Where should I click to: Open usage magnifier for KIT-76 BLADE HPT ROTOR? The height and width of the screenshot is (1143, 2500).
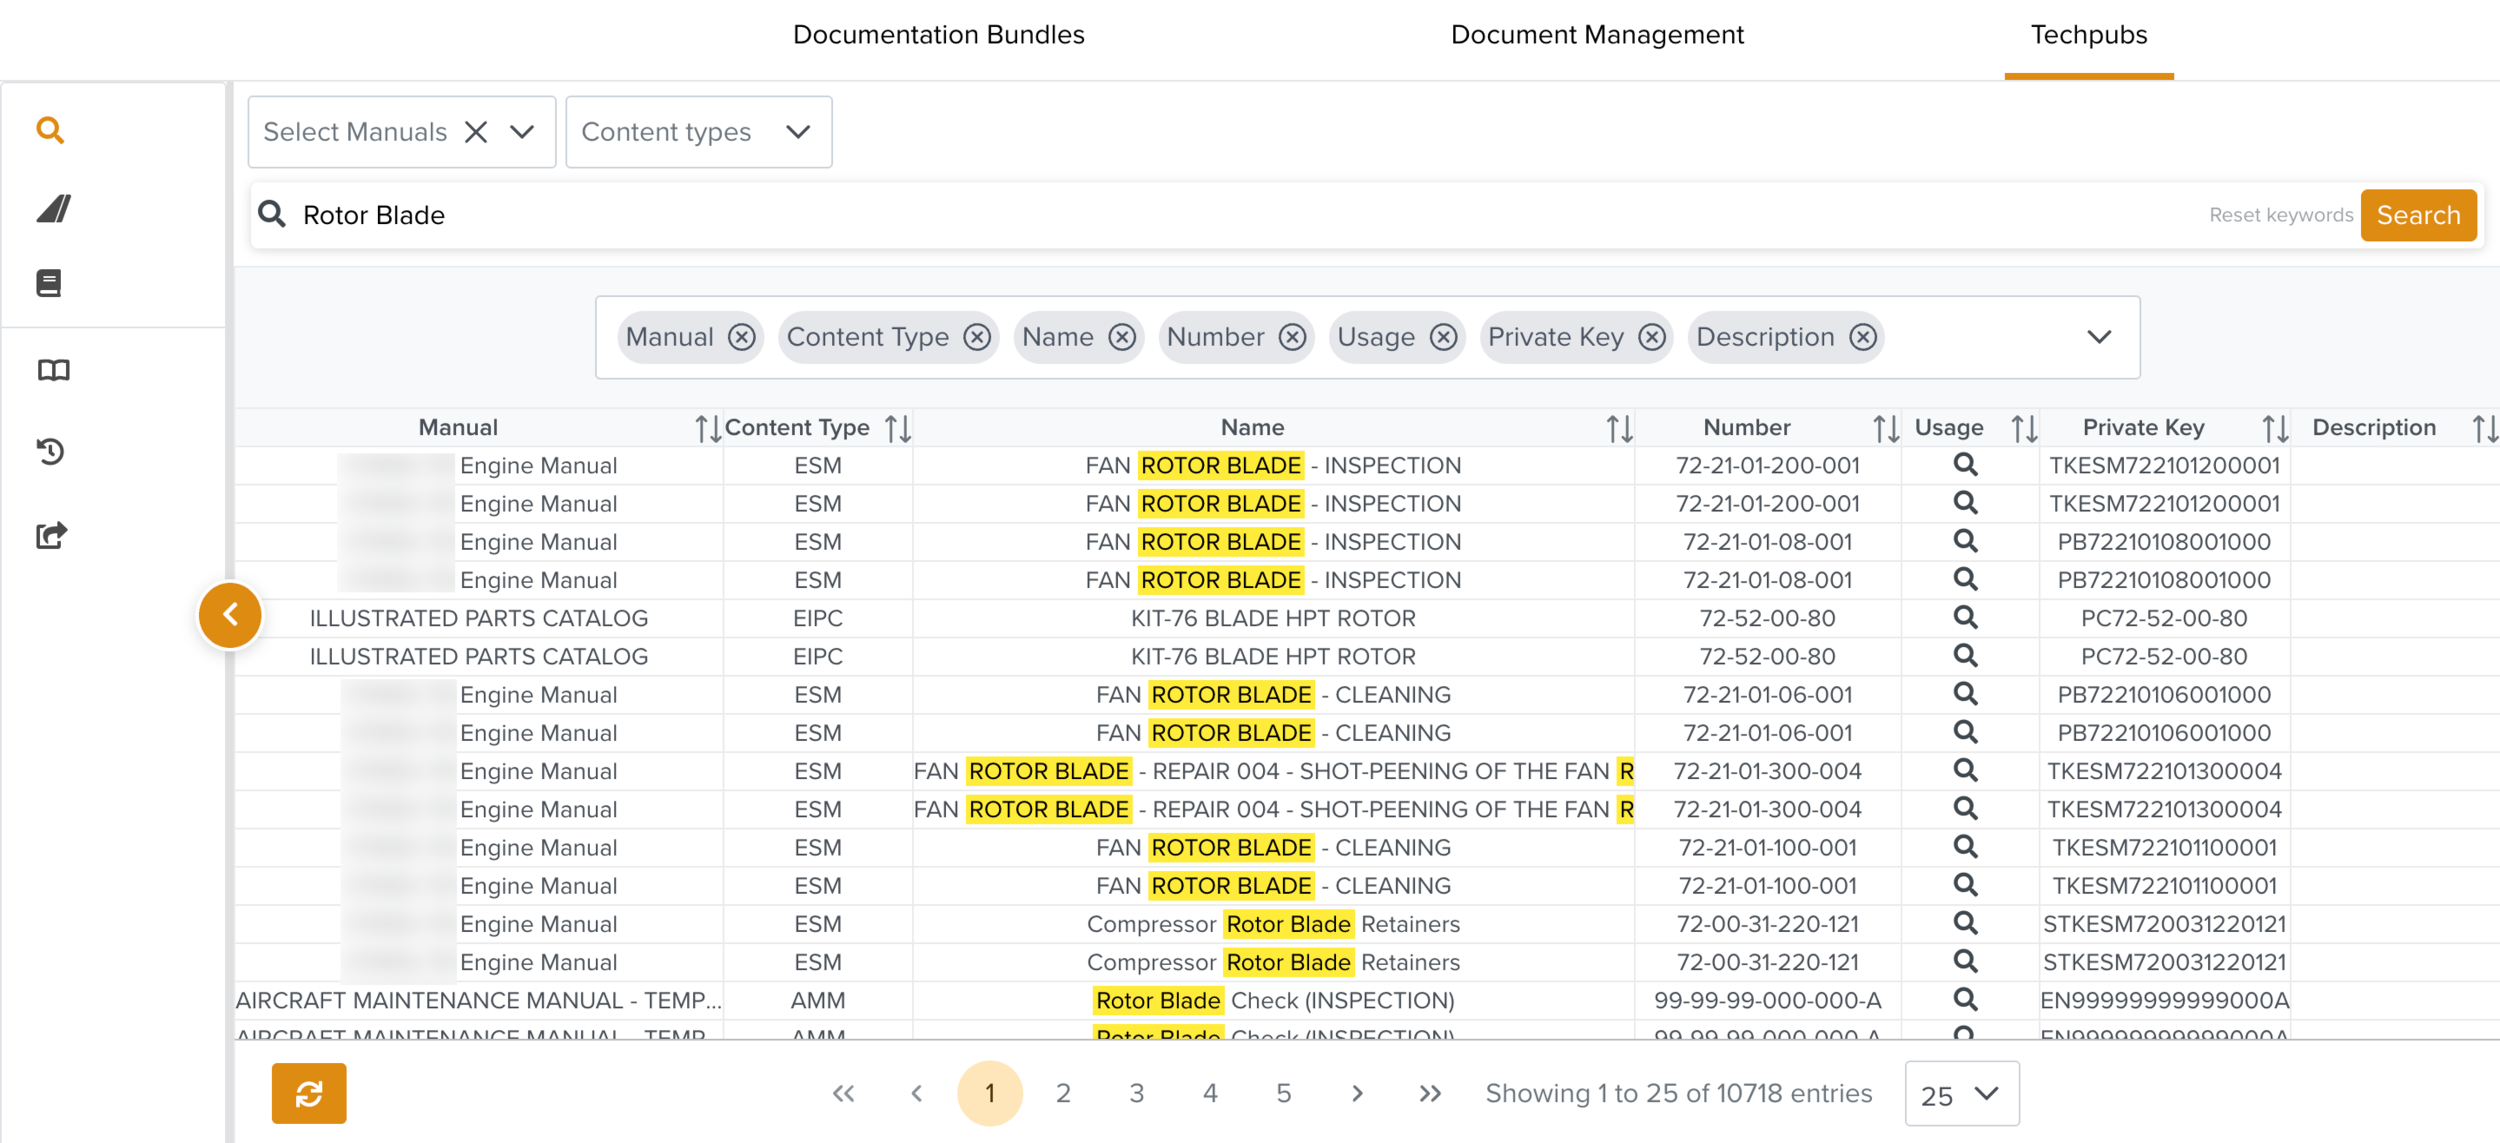pos(1965,618)
